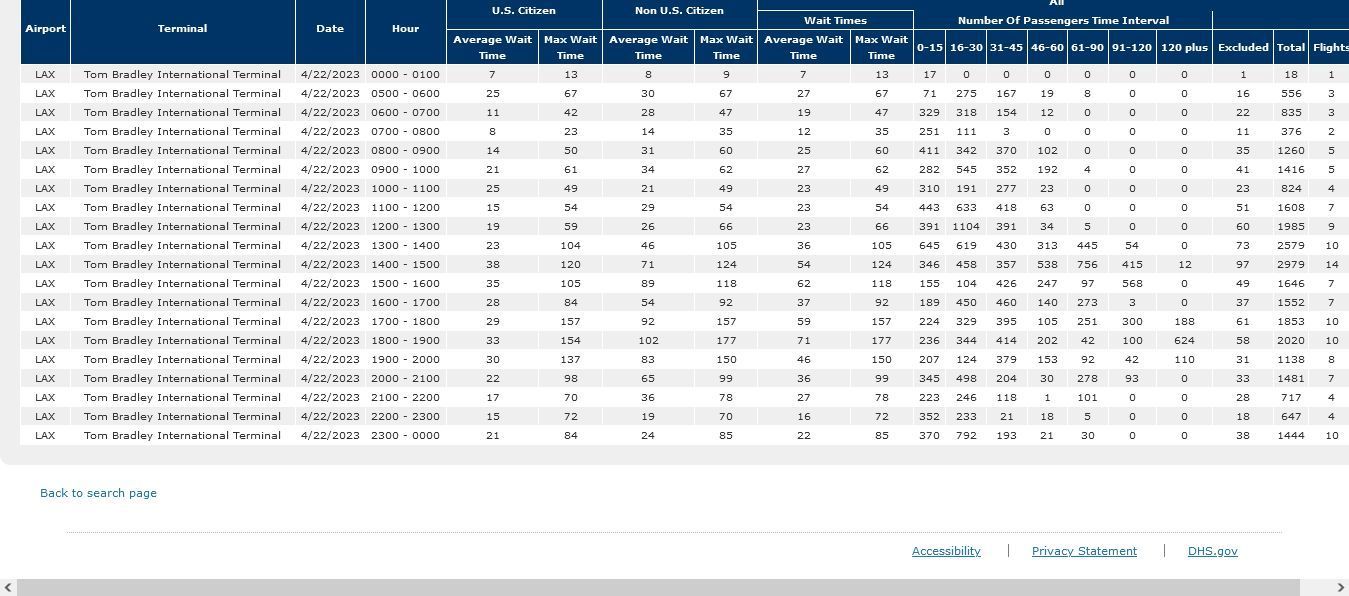Click the Total column header
Screen dimensions: 1349x596
tap(1291, 47)
